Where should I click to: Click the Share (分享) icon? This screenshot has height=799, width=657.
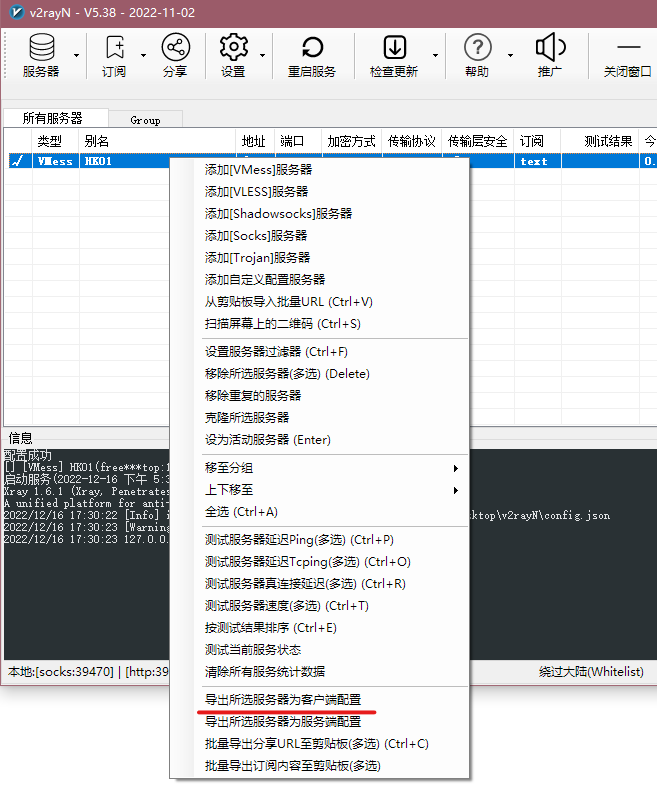(x=174, y=48)
